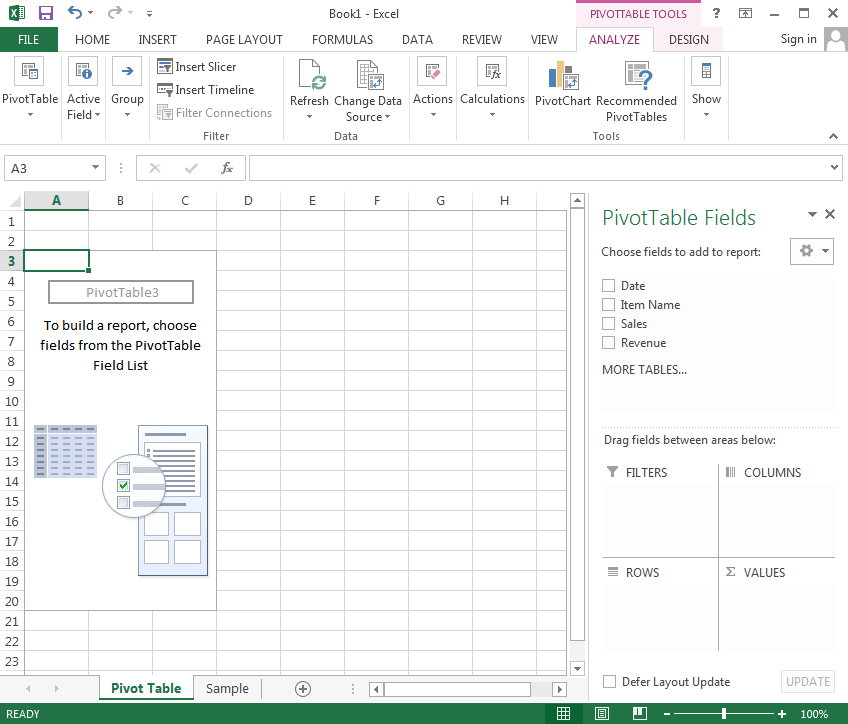The image size is (848, 724).
Task: Check the Item Name field
Action: click(x=608, y=304)
